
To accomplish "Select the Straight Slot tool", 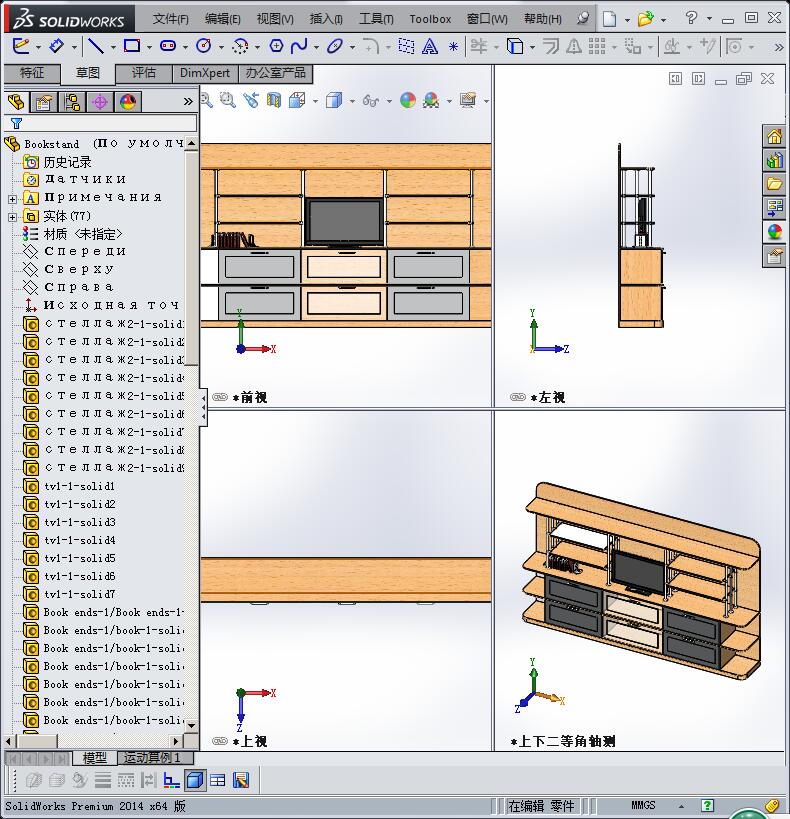I will click(x=168, y=46).
